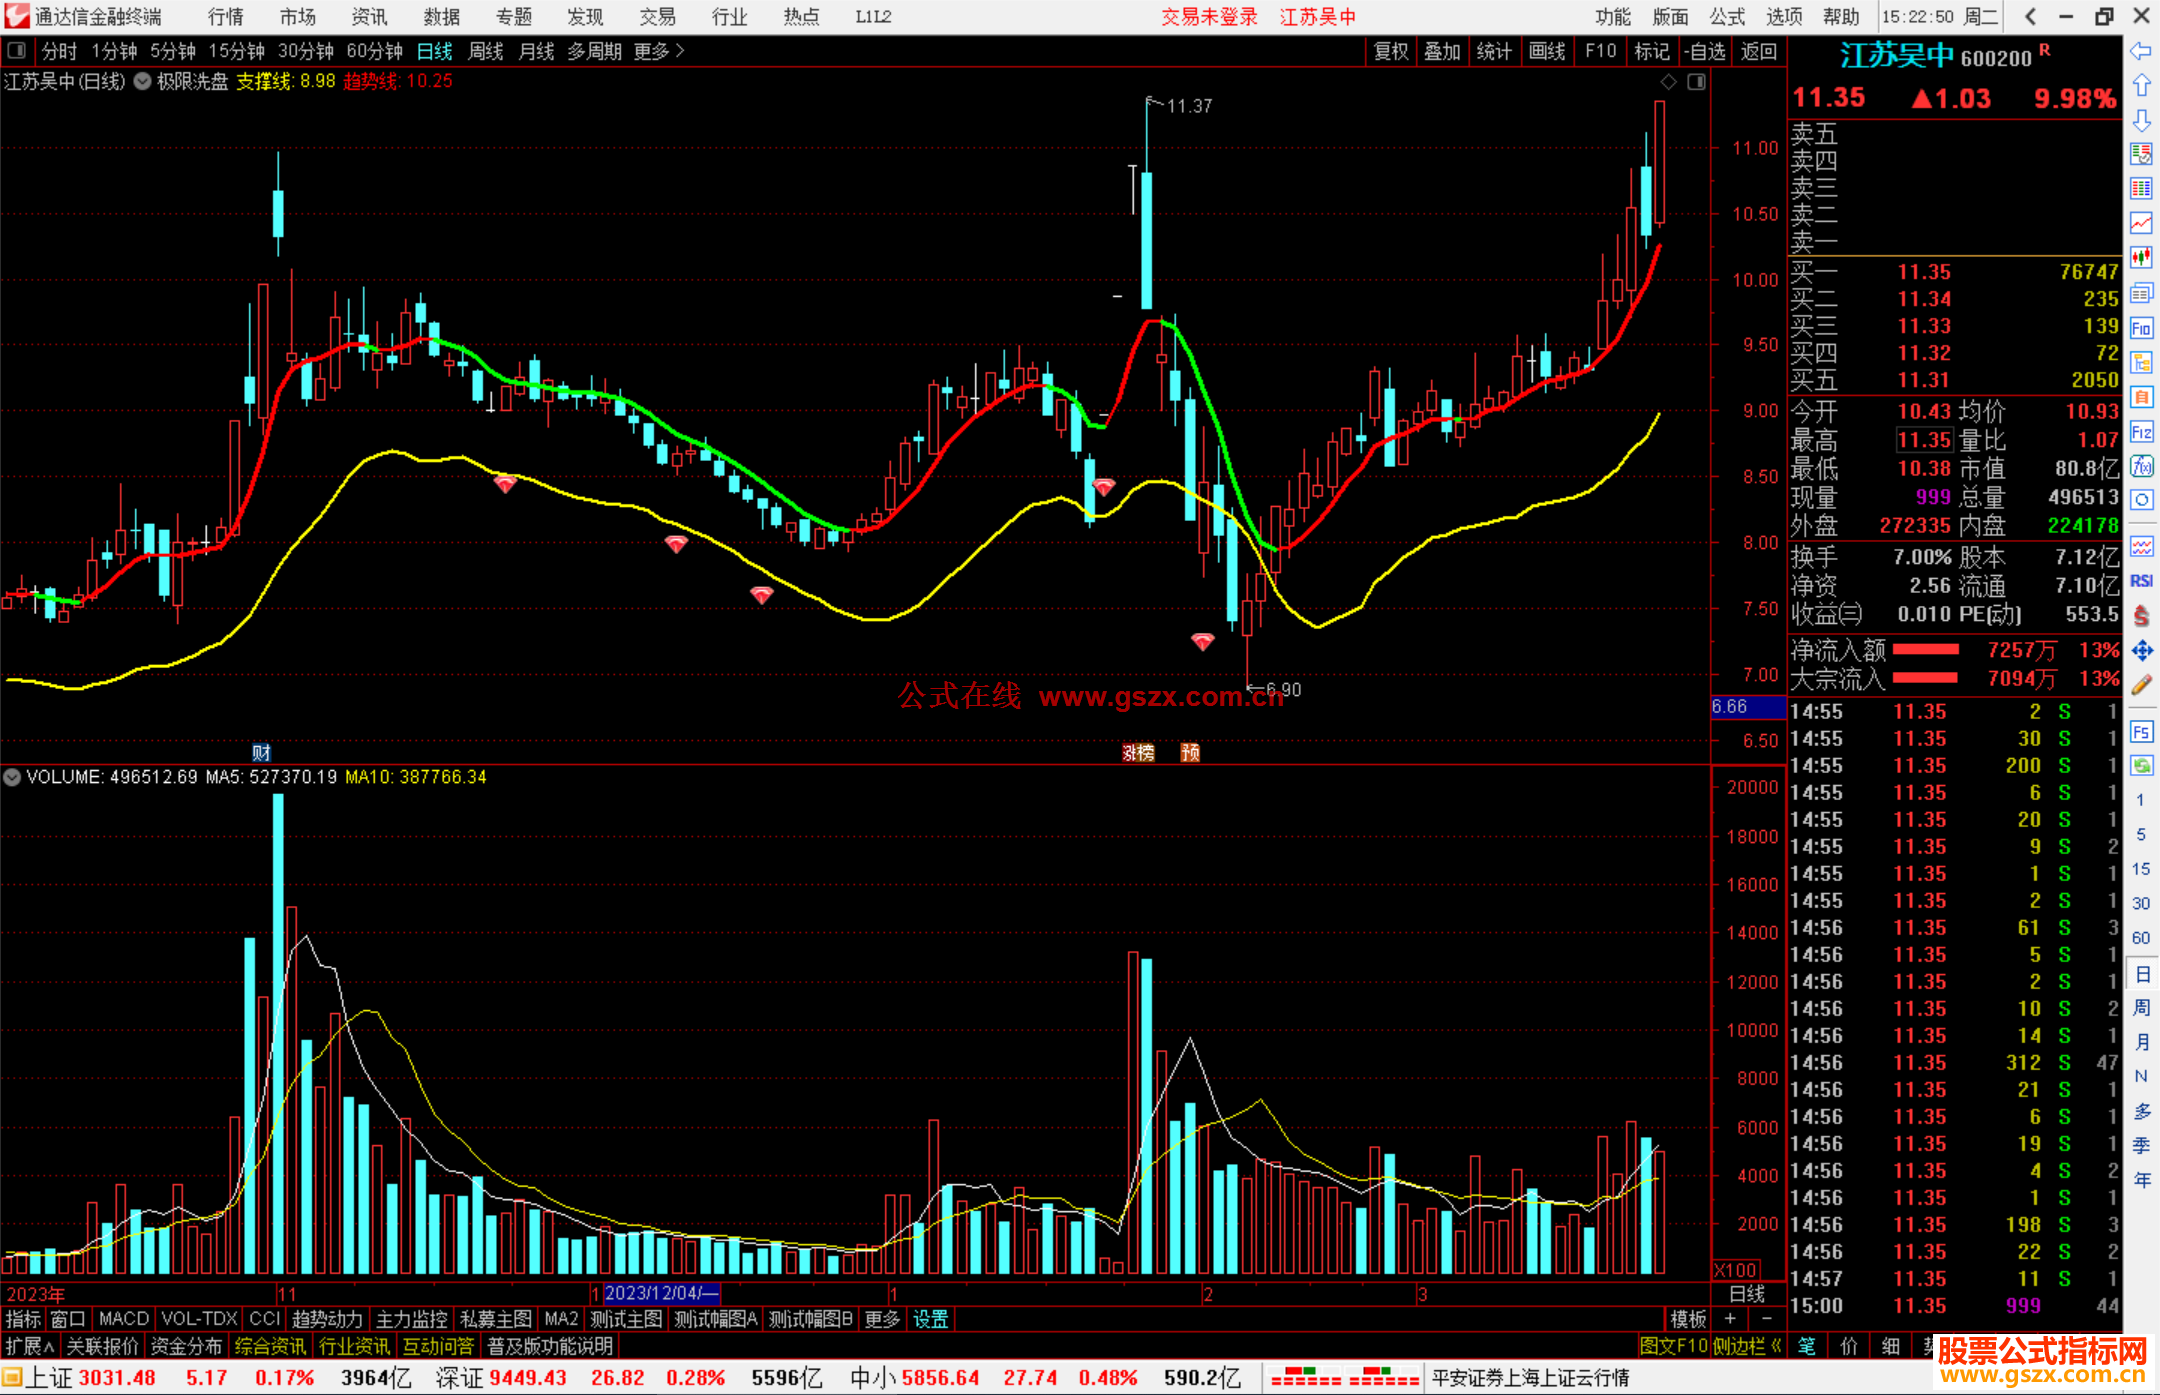This screenshot has height=1395, width=2160.
Task: Switch to the MACD indicator tab
Action: [x=123, y=1319]
